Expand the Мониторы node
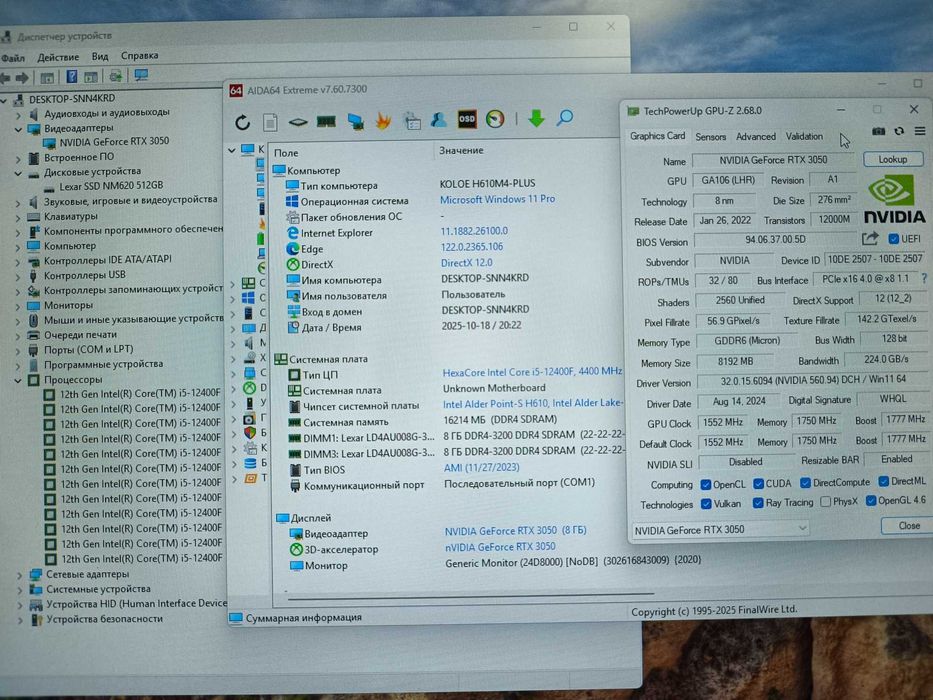933x700 pixels. tap(18, 307)
